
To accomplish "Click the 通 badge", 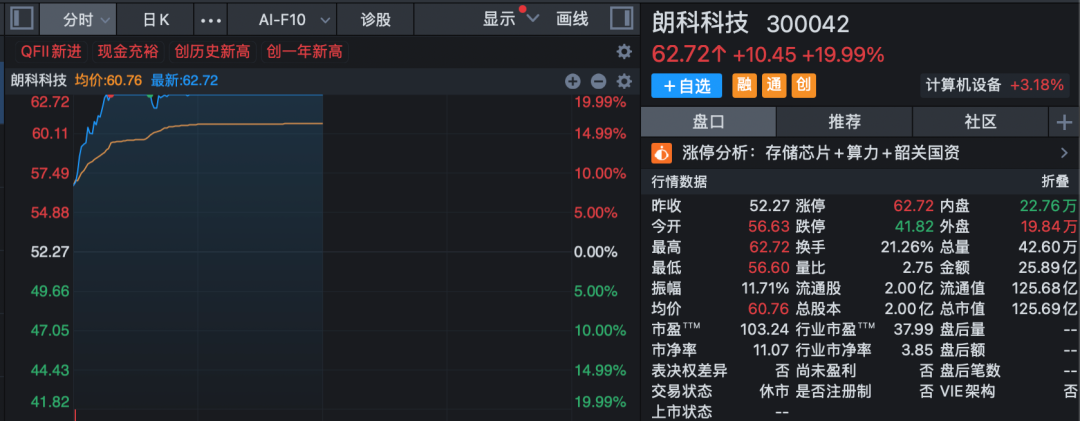I will tap(773, 85).
